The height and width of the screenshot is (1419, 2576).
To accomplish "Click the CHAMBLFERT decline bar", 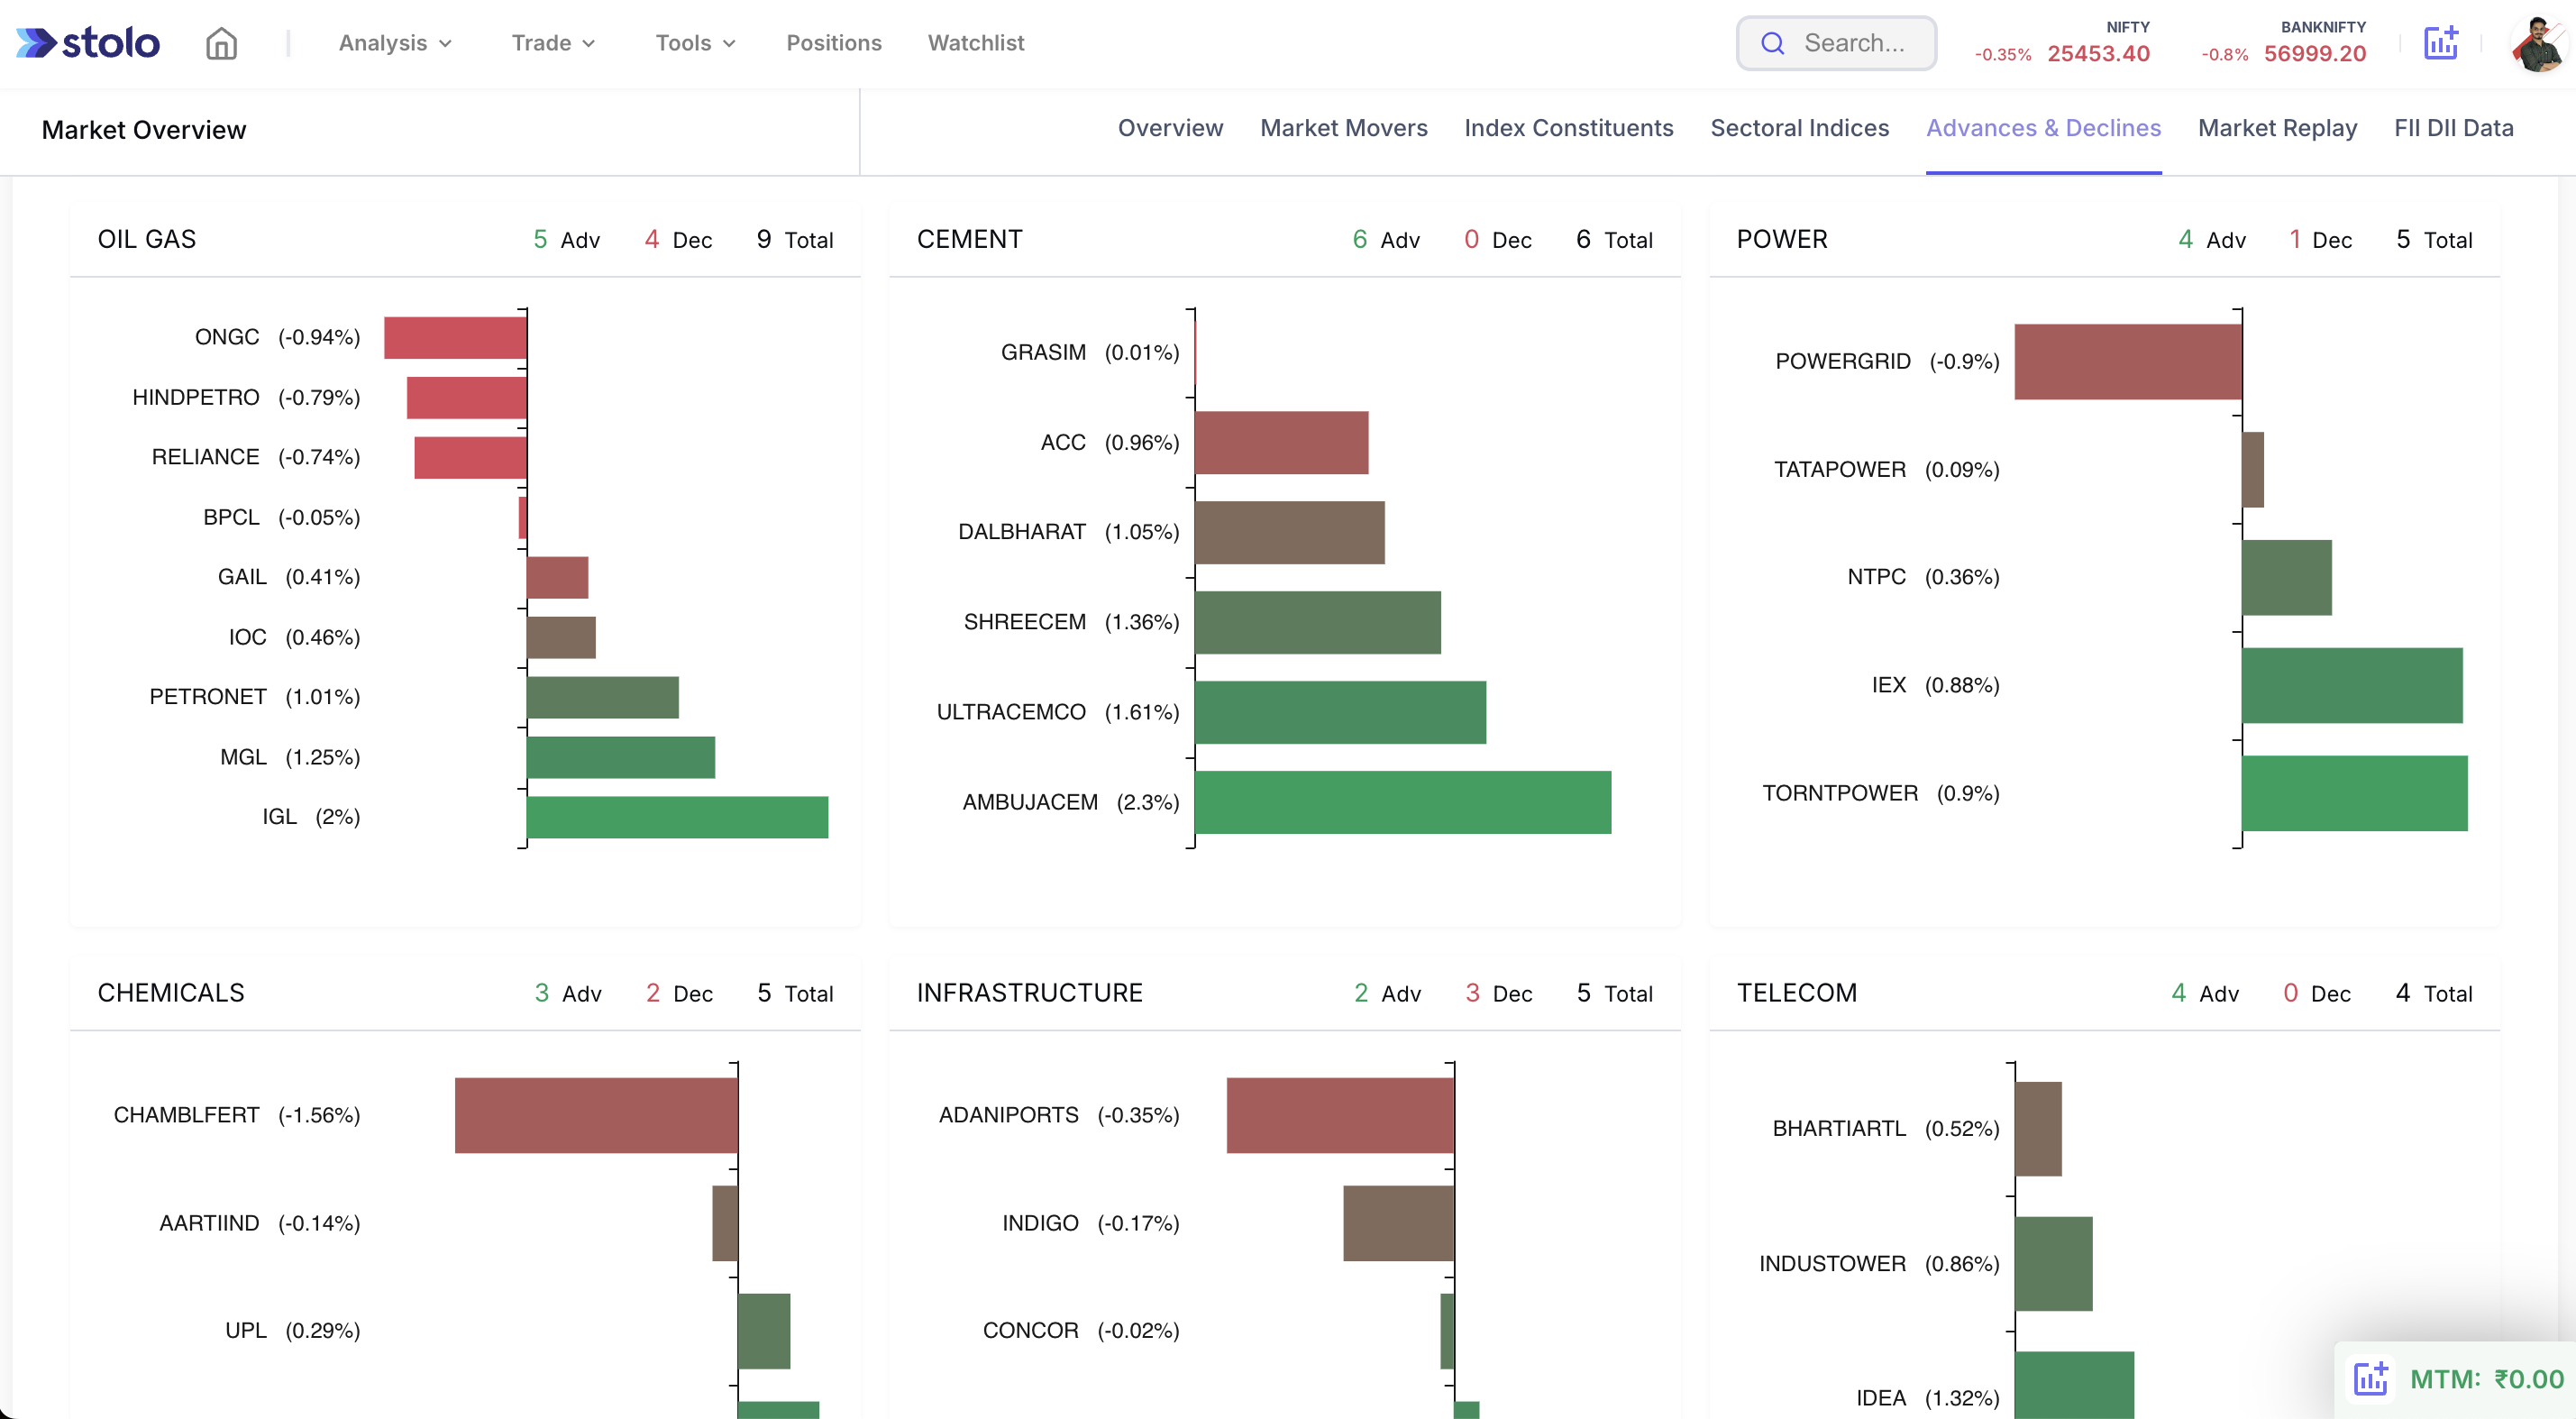I will pos(596,1115).
